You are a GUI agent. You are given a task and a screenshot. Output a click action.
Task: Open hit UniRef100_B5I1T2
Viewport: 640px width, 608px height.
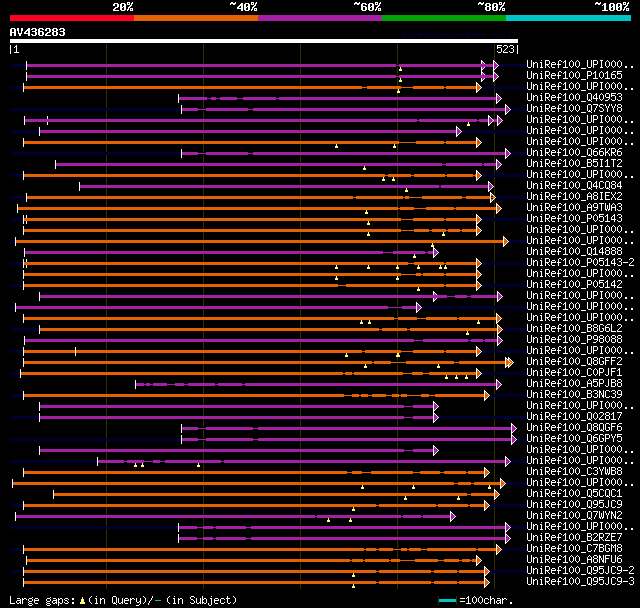[574, 164]
